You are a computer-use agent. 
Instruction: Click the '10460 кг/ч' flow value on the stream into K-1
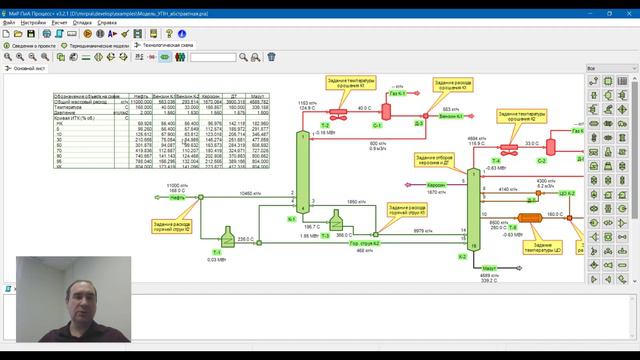point(250,193)
